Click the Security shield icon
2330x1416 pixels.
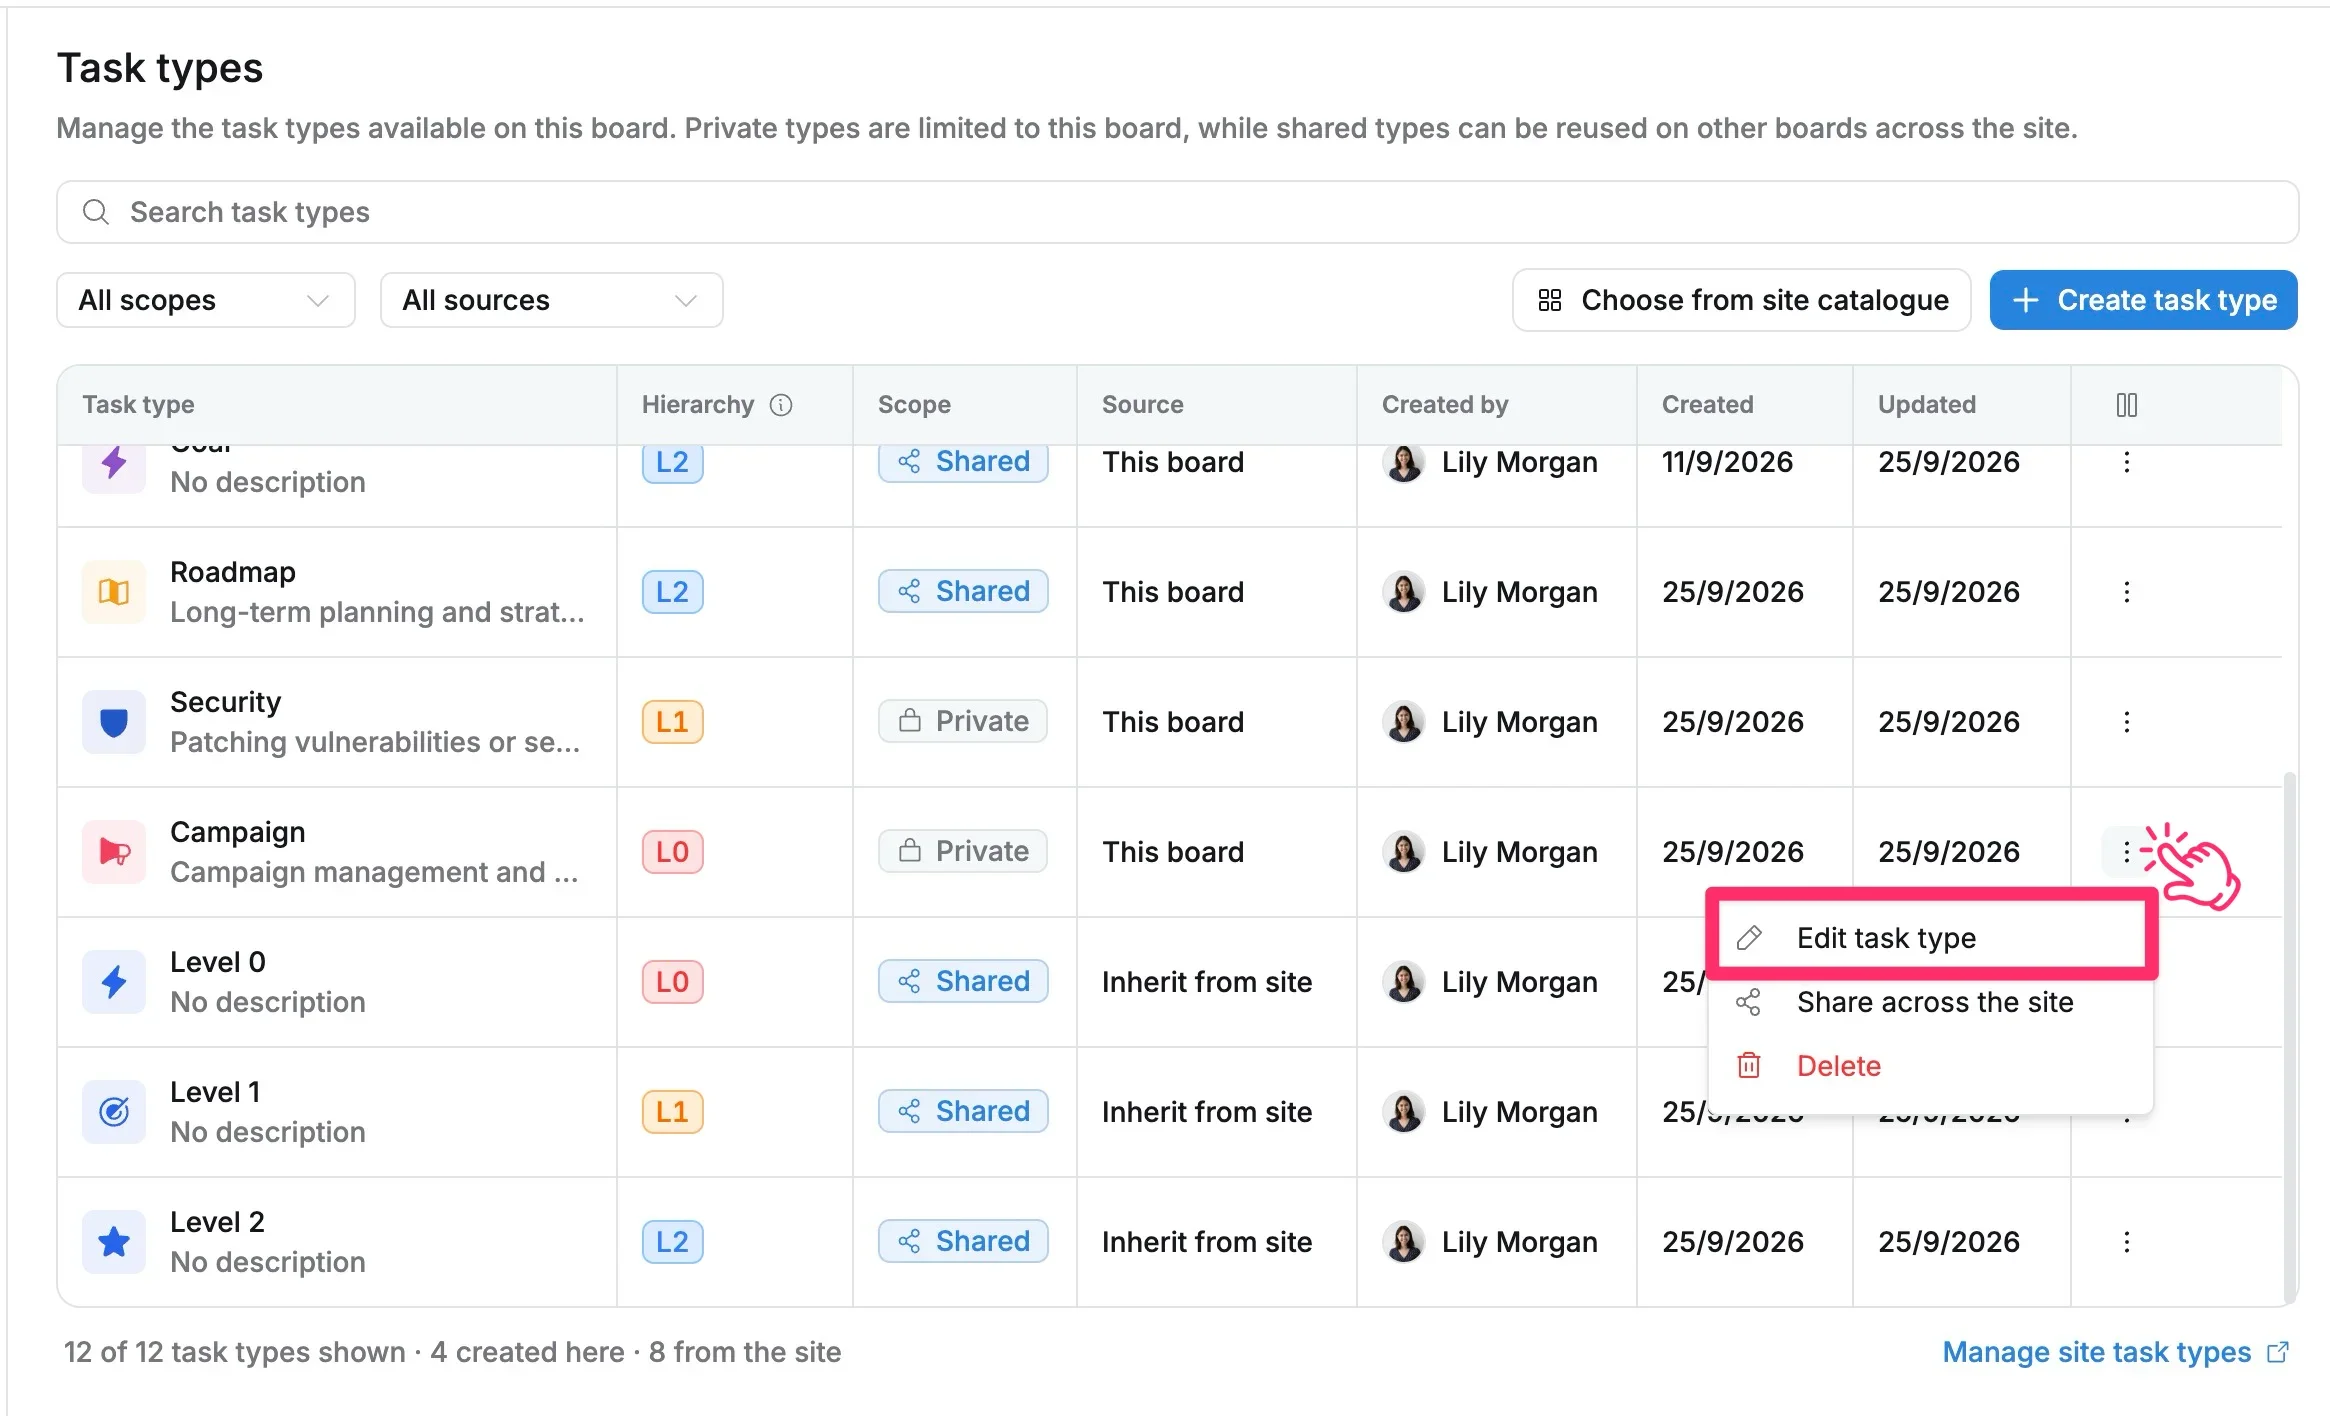114,722
